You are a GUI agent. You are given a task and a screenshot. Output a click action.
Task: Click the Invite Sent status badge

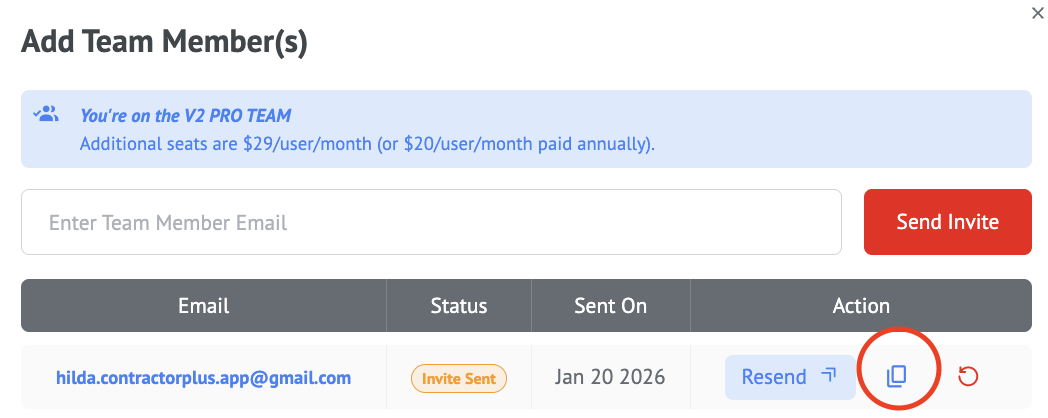(459, 378)
